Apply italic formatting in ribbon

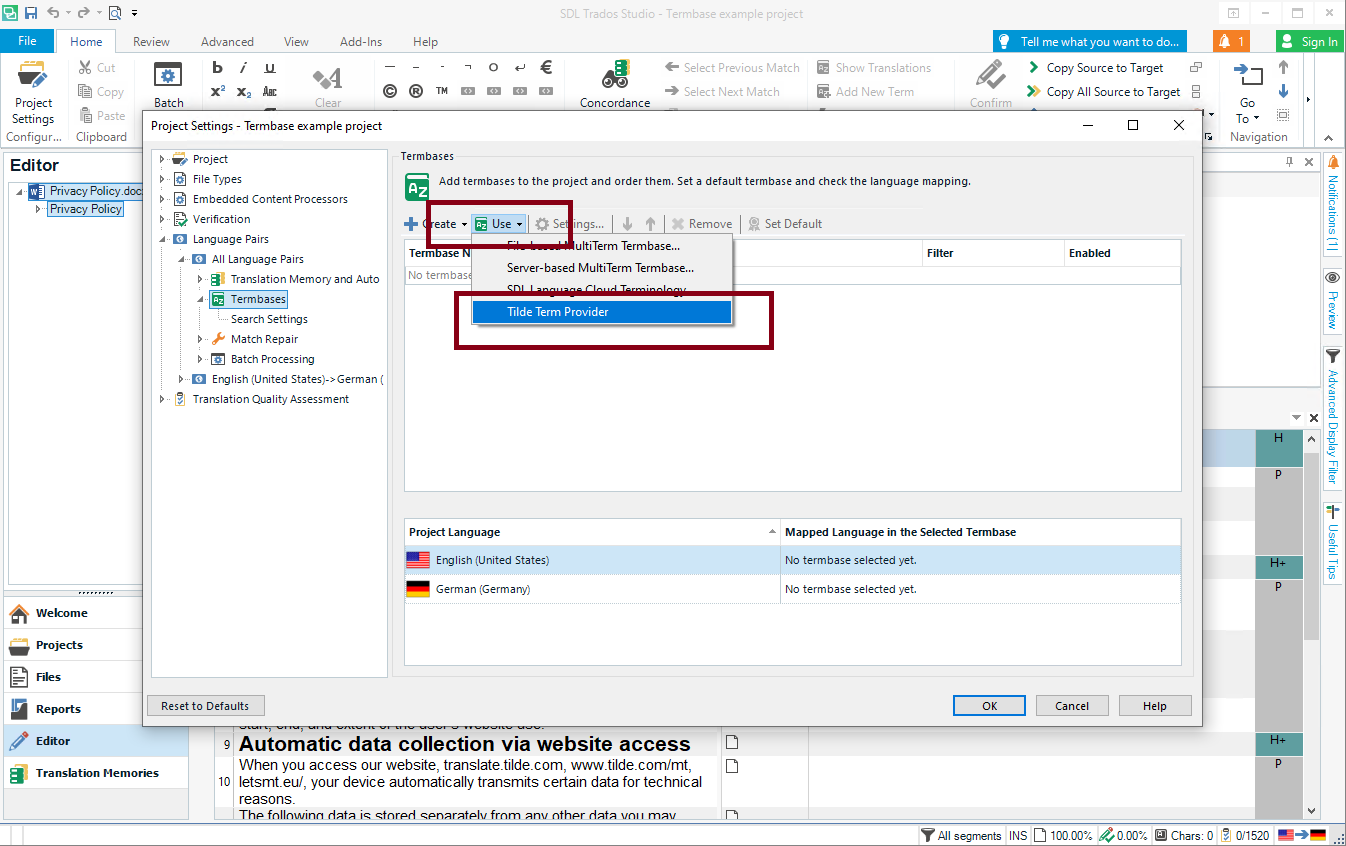tap(244, 68)
